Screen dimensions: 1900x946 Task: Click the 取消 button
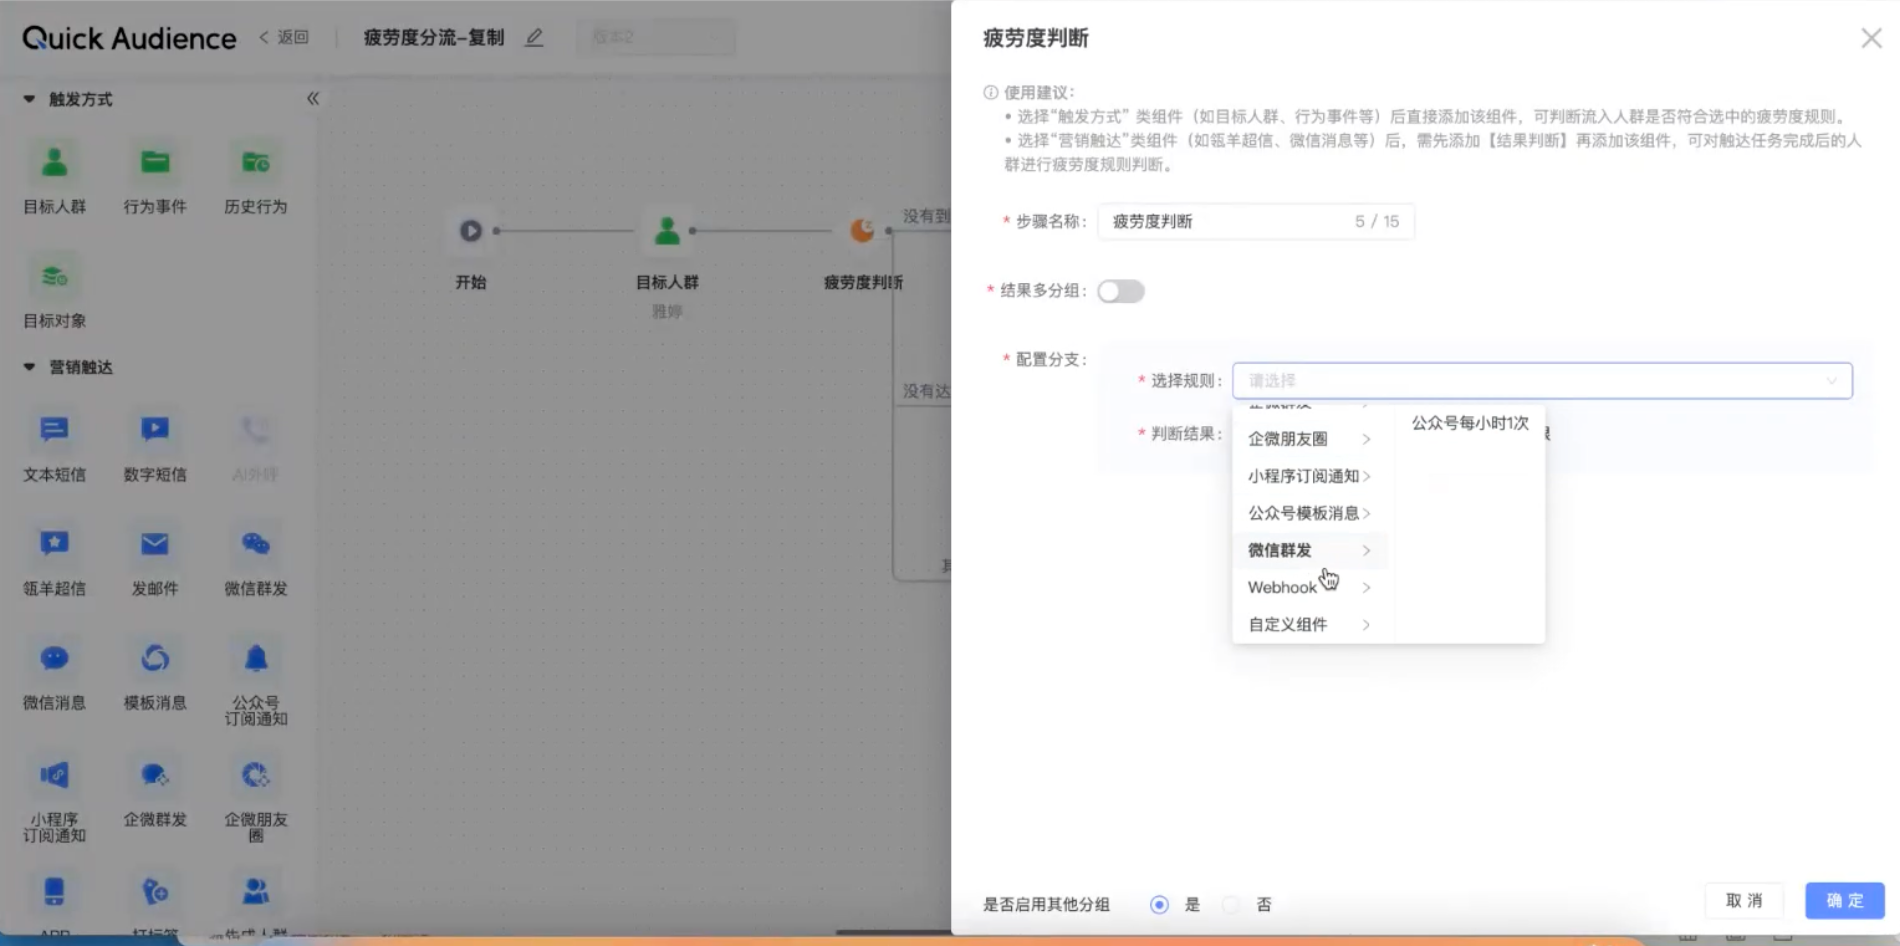coord(1745,901)
